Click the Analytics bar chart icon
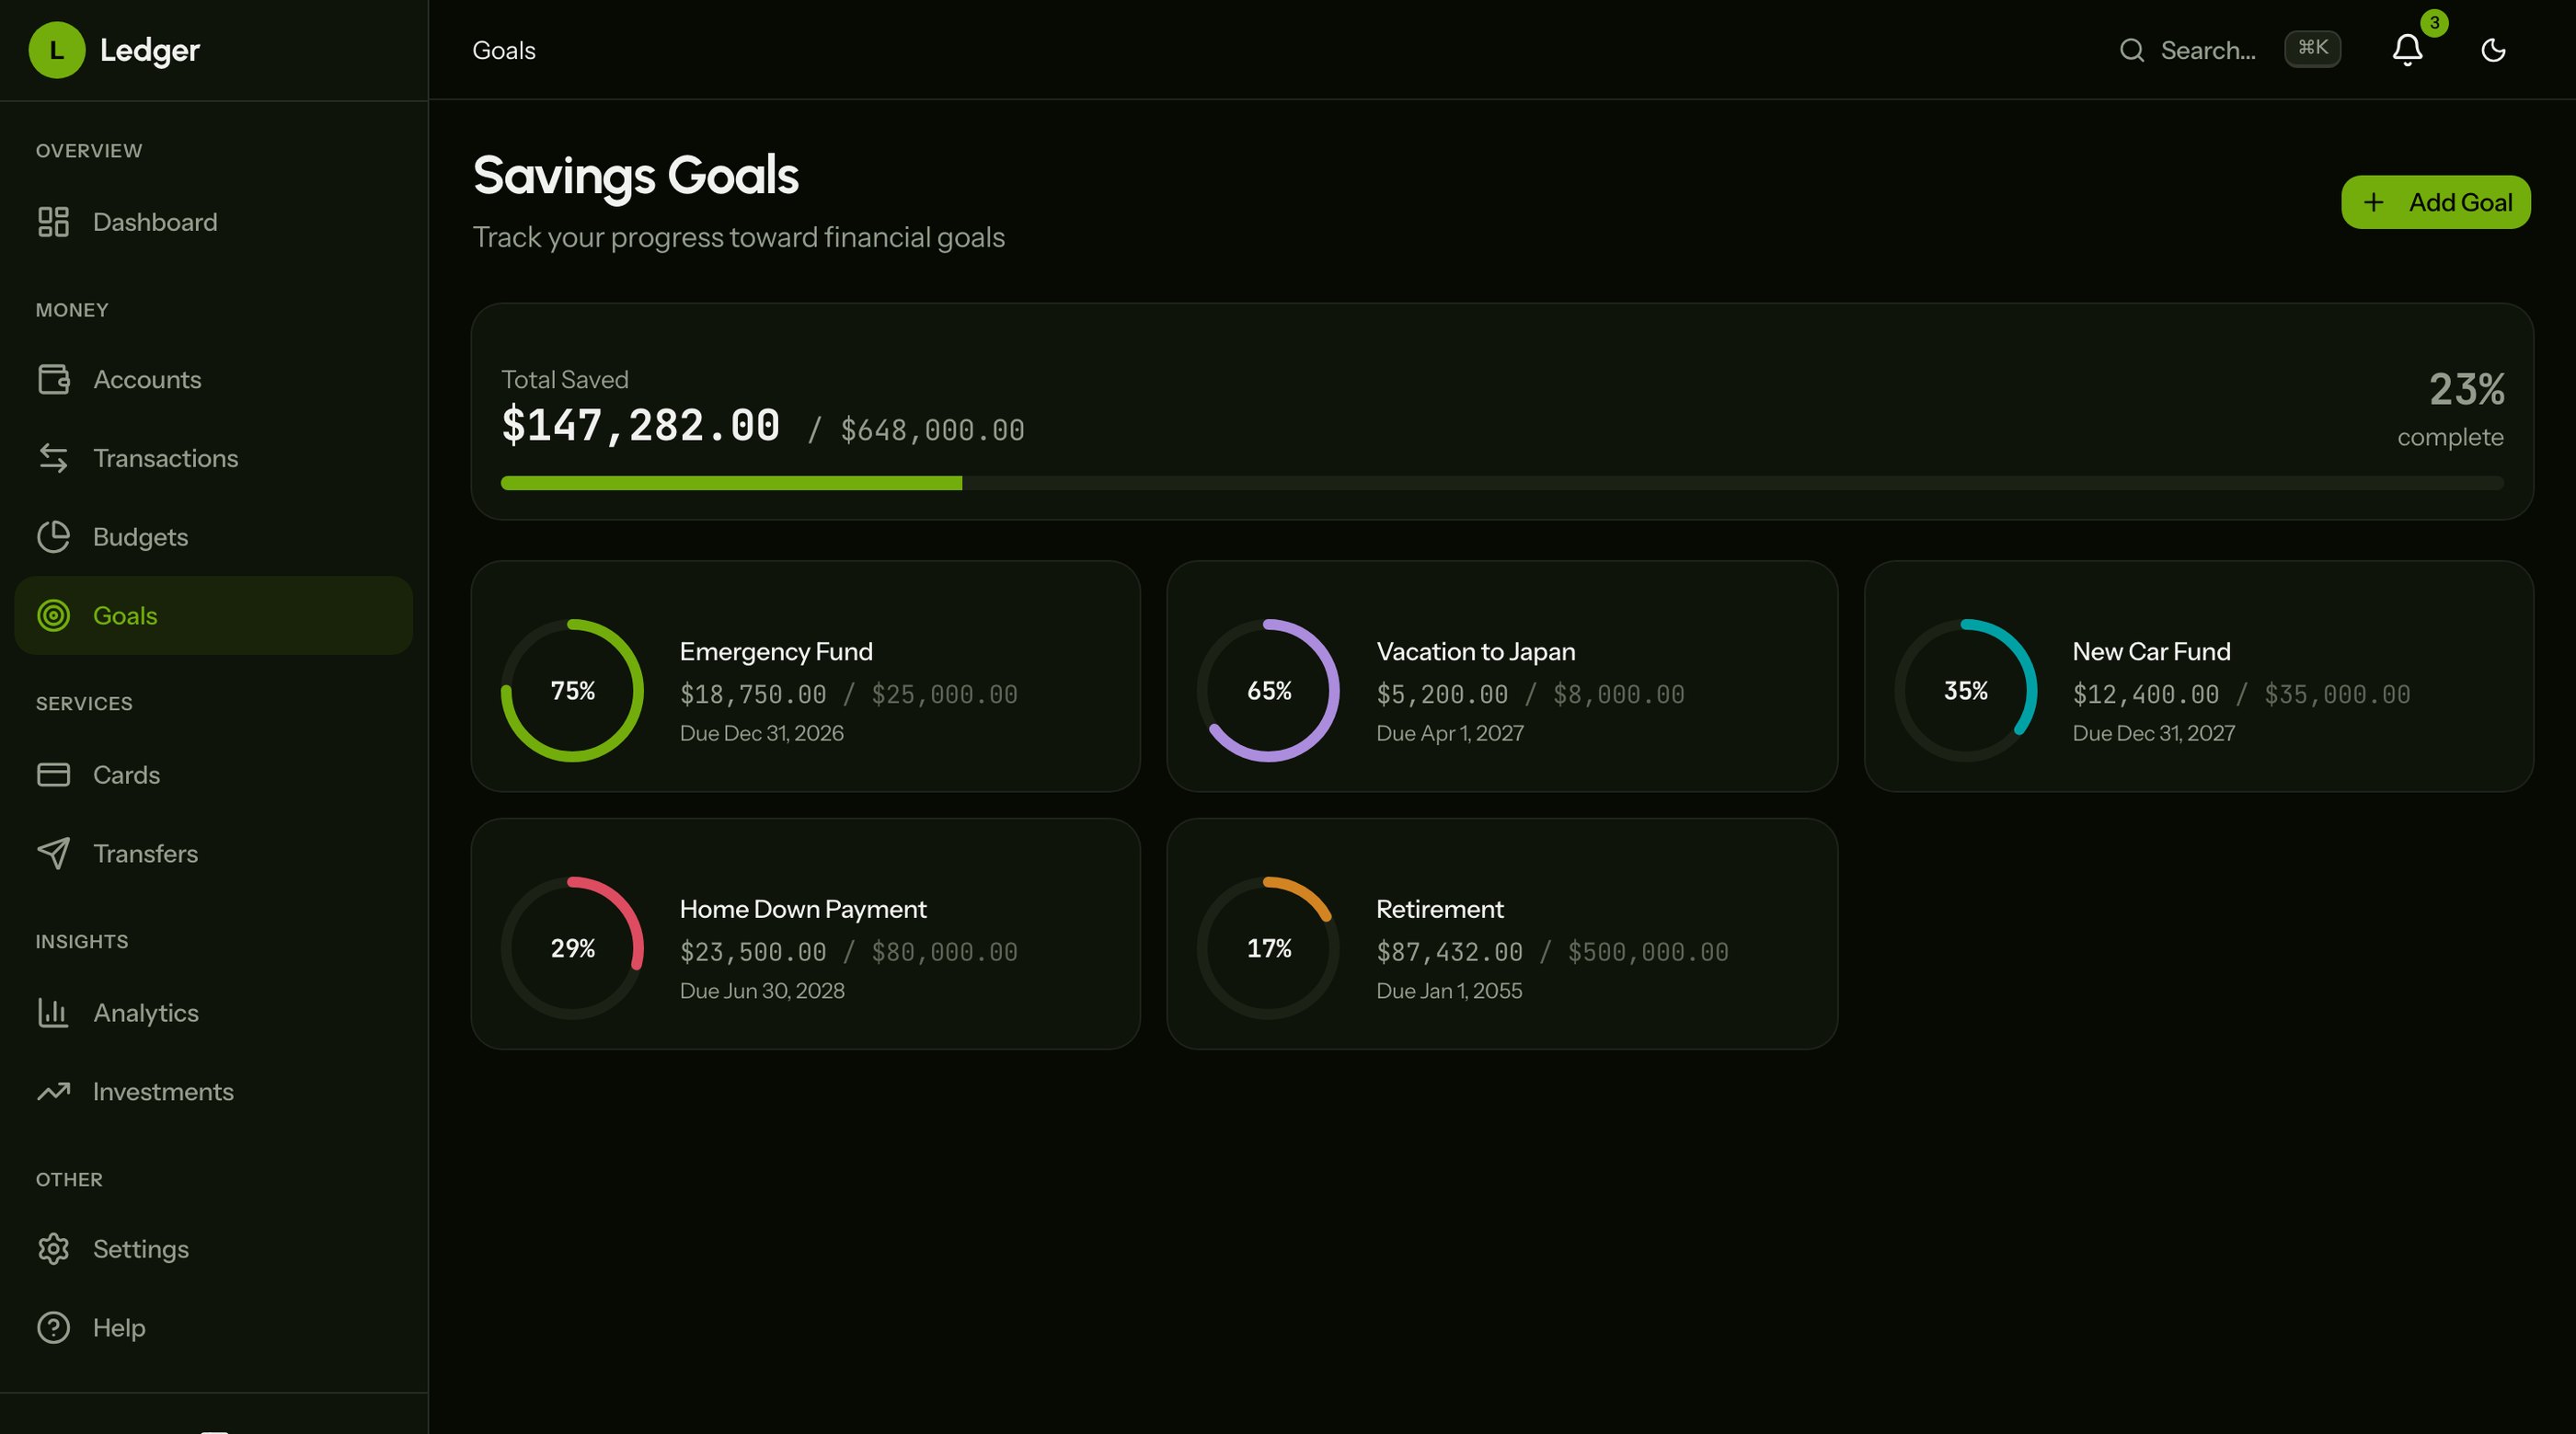2576x1434 pixels. [53, 1013]
